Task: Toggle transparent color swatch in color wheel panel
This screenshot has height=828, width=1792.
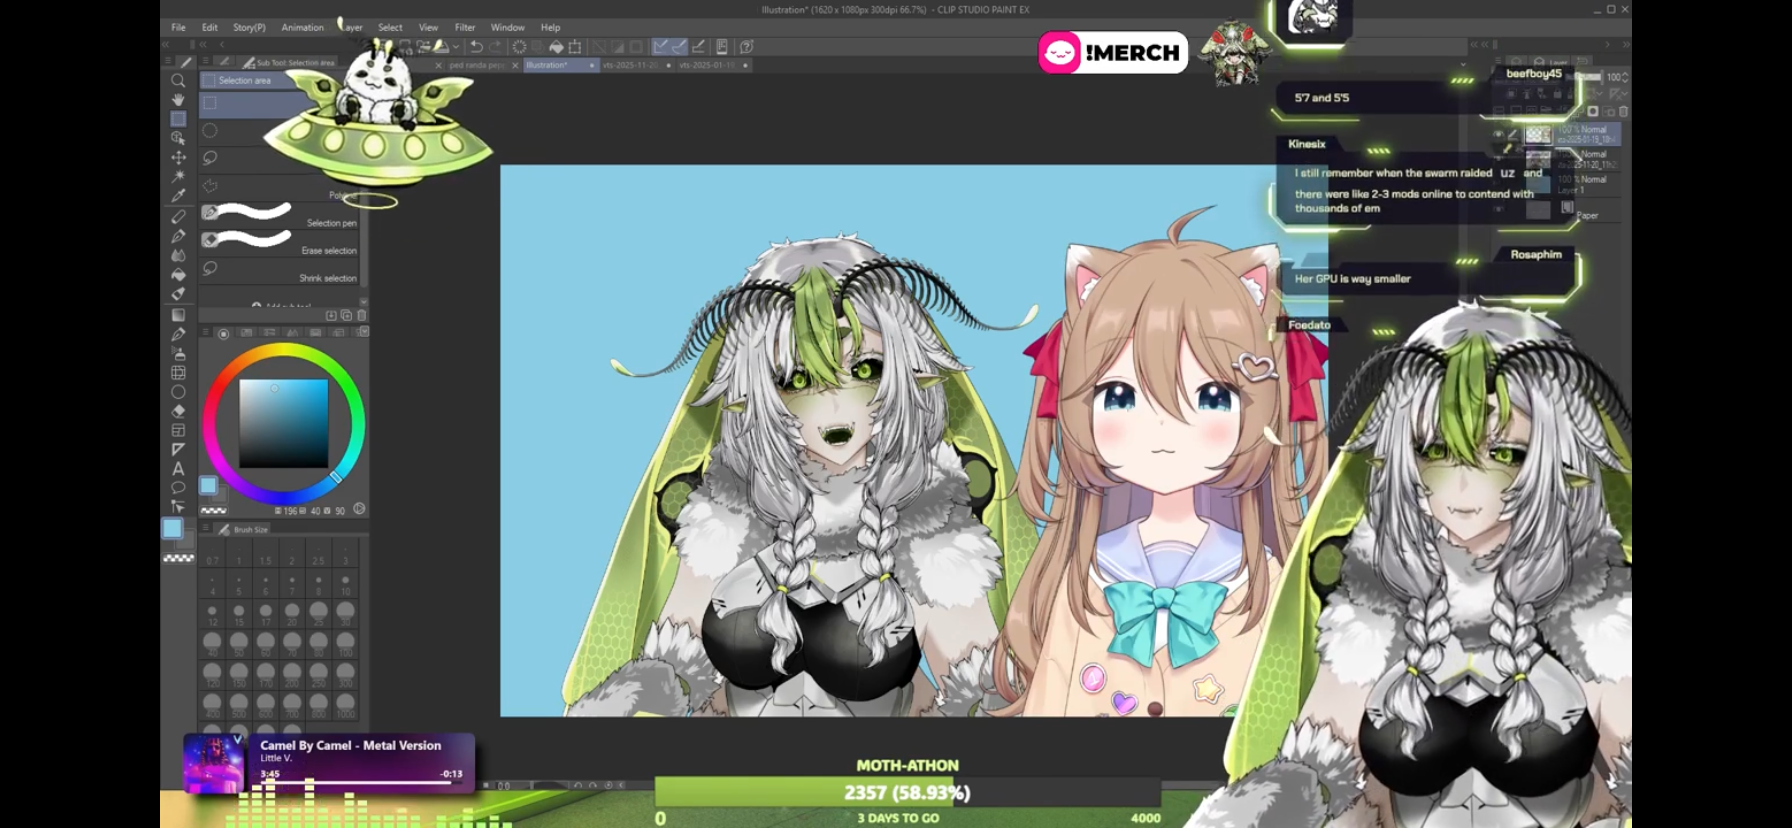Action: point(213,510)
